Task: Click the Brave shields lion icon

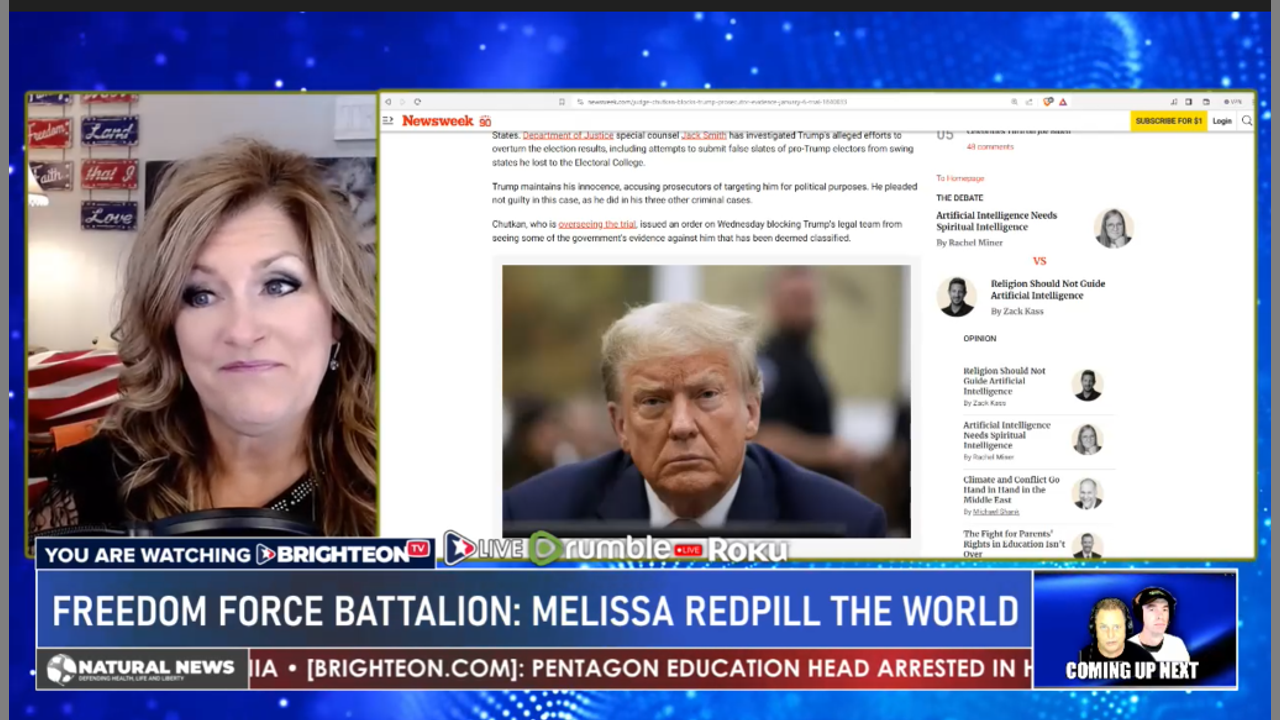Action: (x=1048, y=102)
